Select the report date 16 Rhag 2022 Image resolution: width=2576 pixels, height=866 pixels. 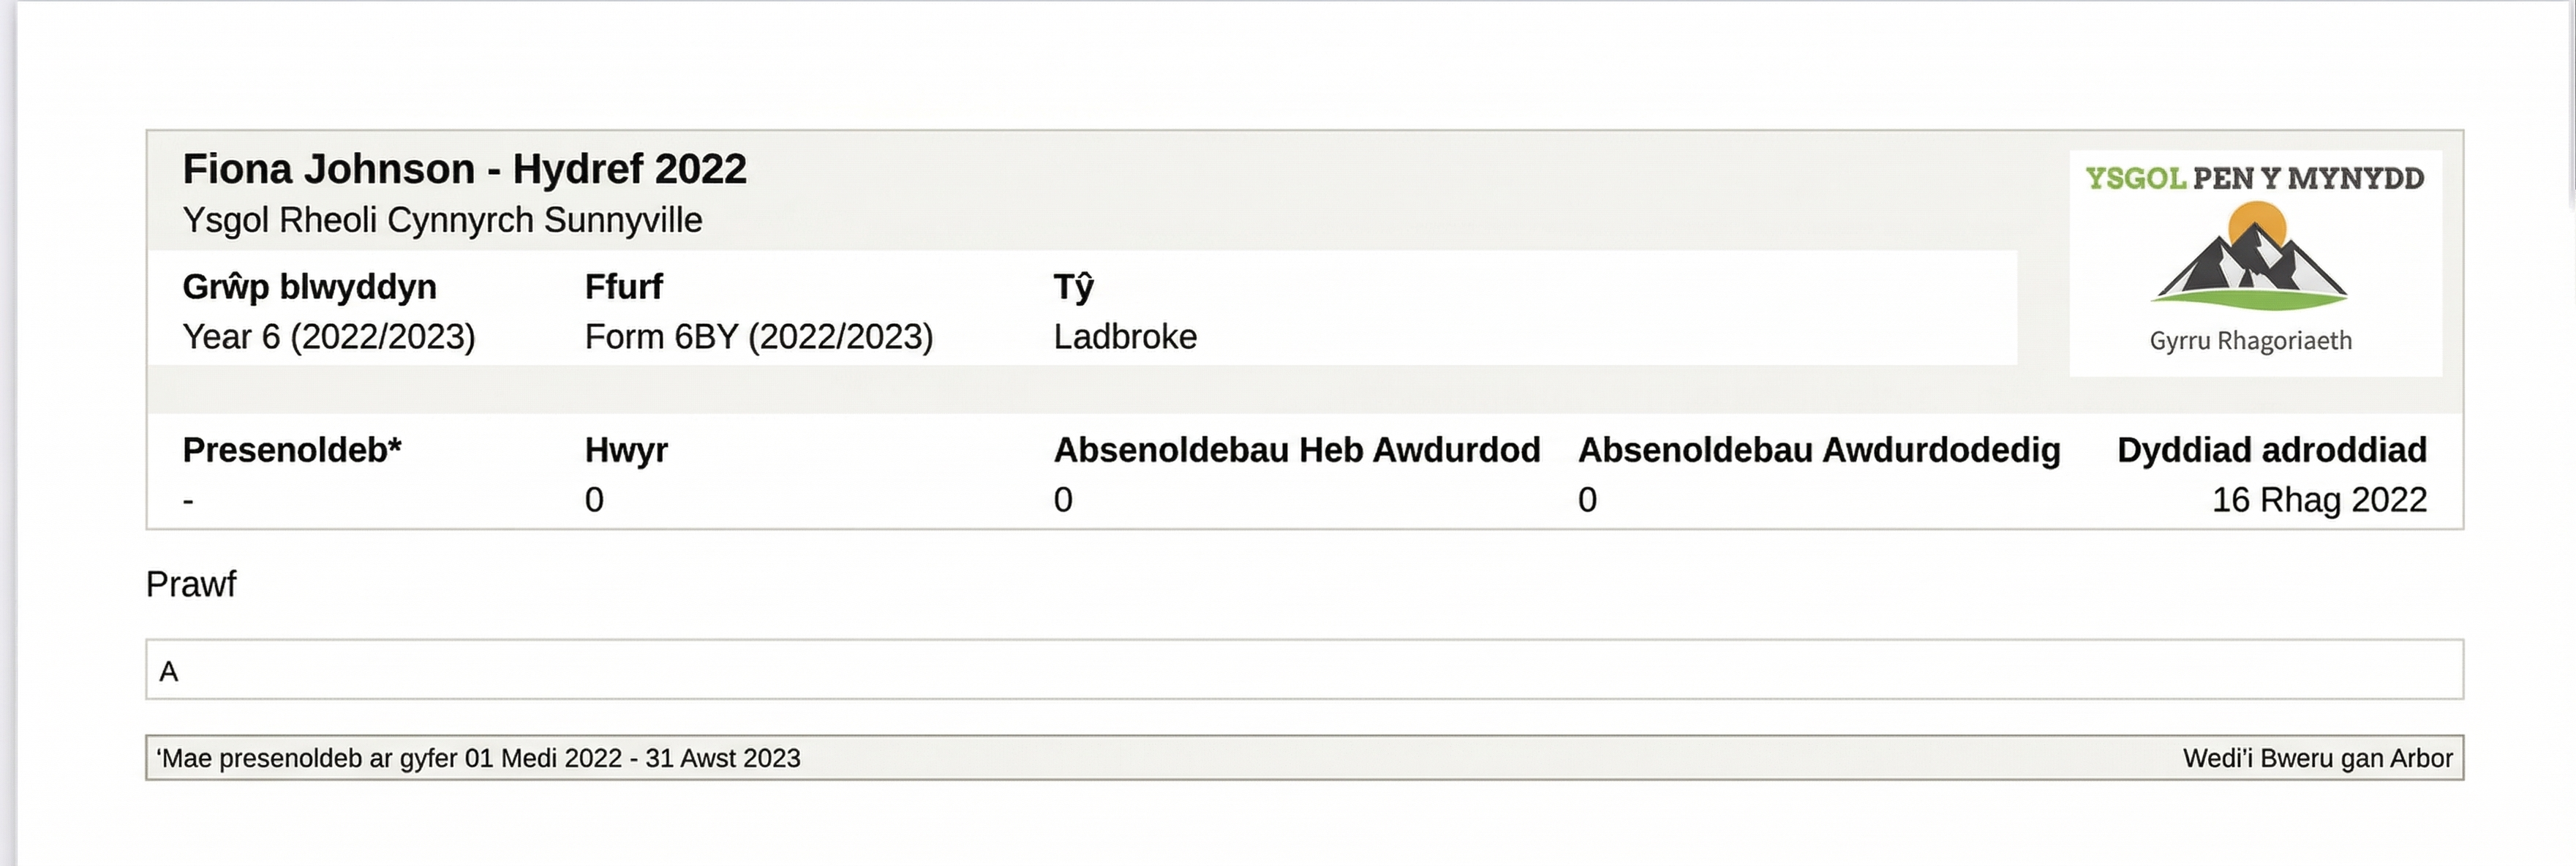[x=2318, y=500]
